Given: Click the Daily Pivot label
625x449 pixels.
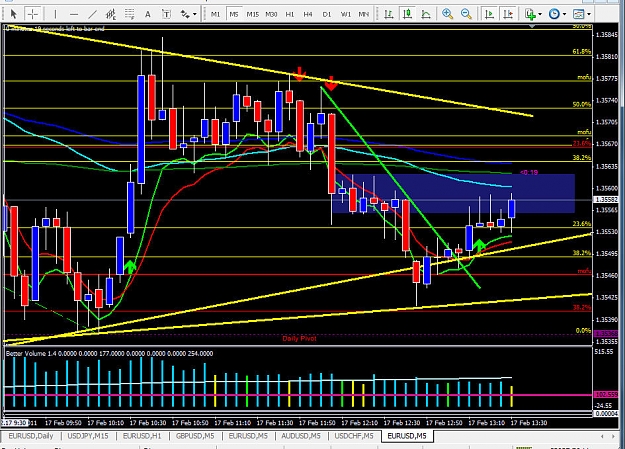Looking at the screenshot, I should click(x=299, y=339).
